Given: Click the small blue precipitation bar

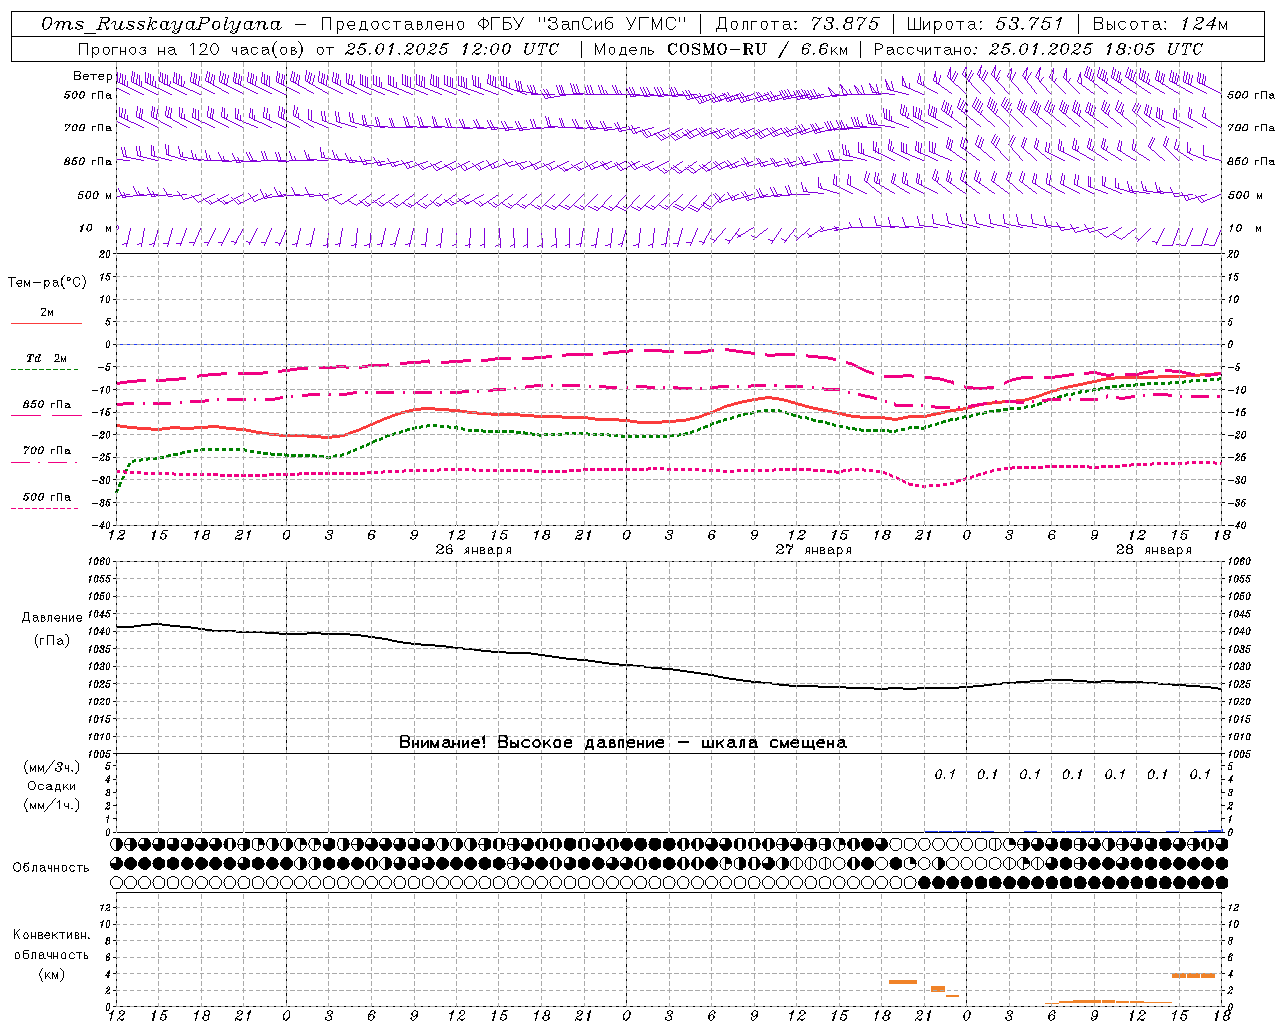Looking at the screenshot, I should [1215, 830].
